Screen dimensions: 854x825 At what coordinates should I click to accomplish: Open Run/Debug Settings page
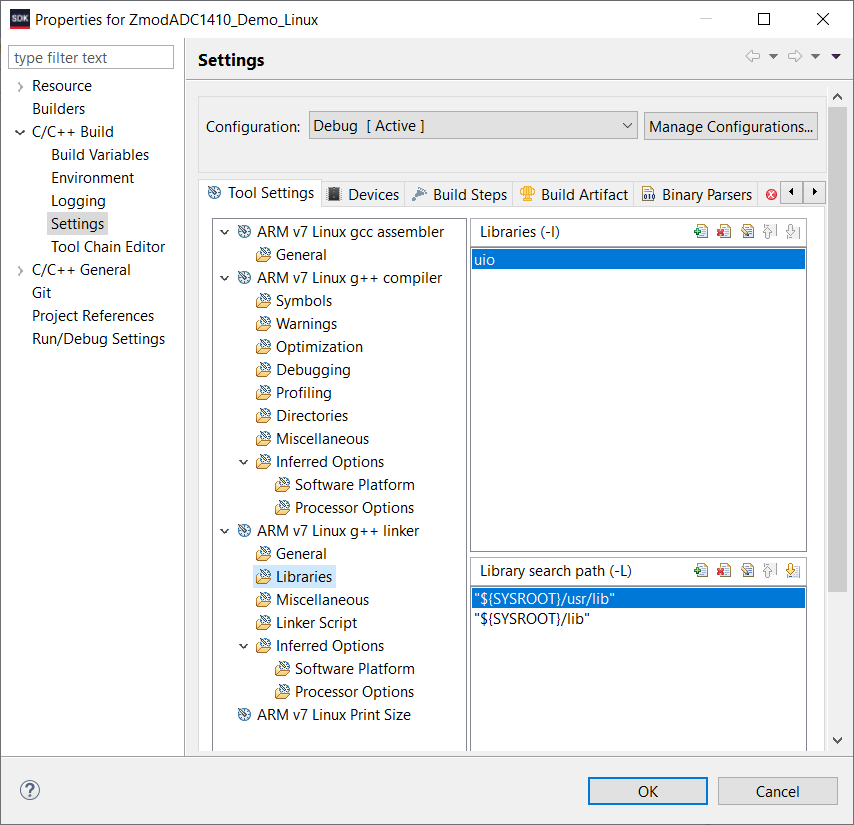click(x=98, y=339)
